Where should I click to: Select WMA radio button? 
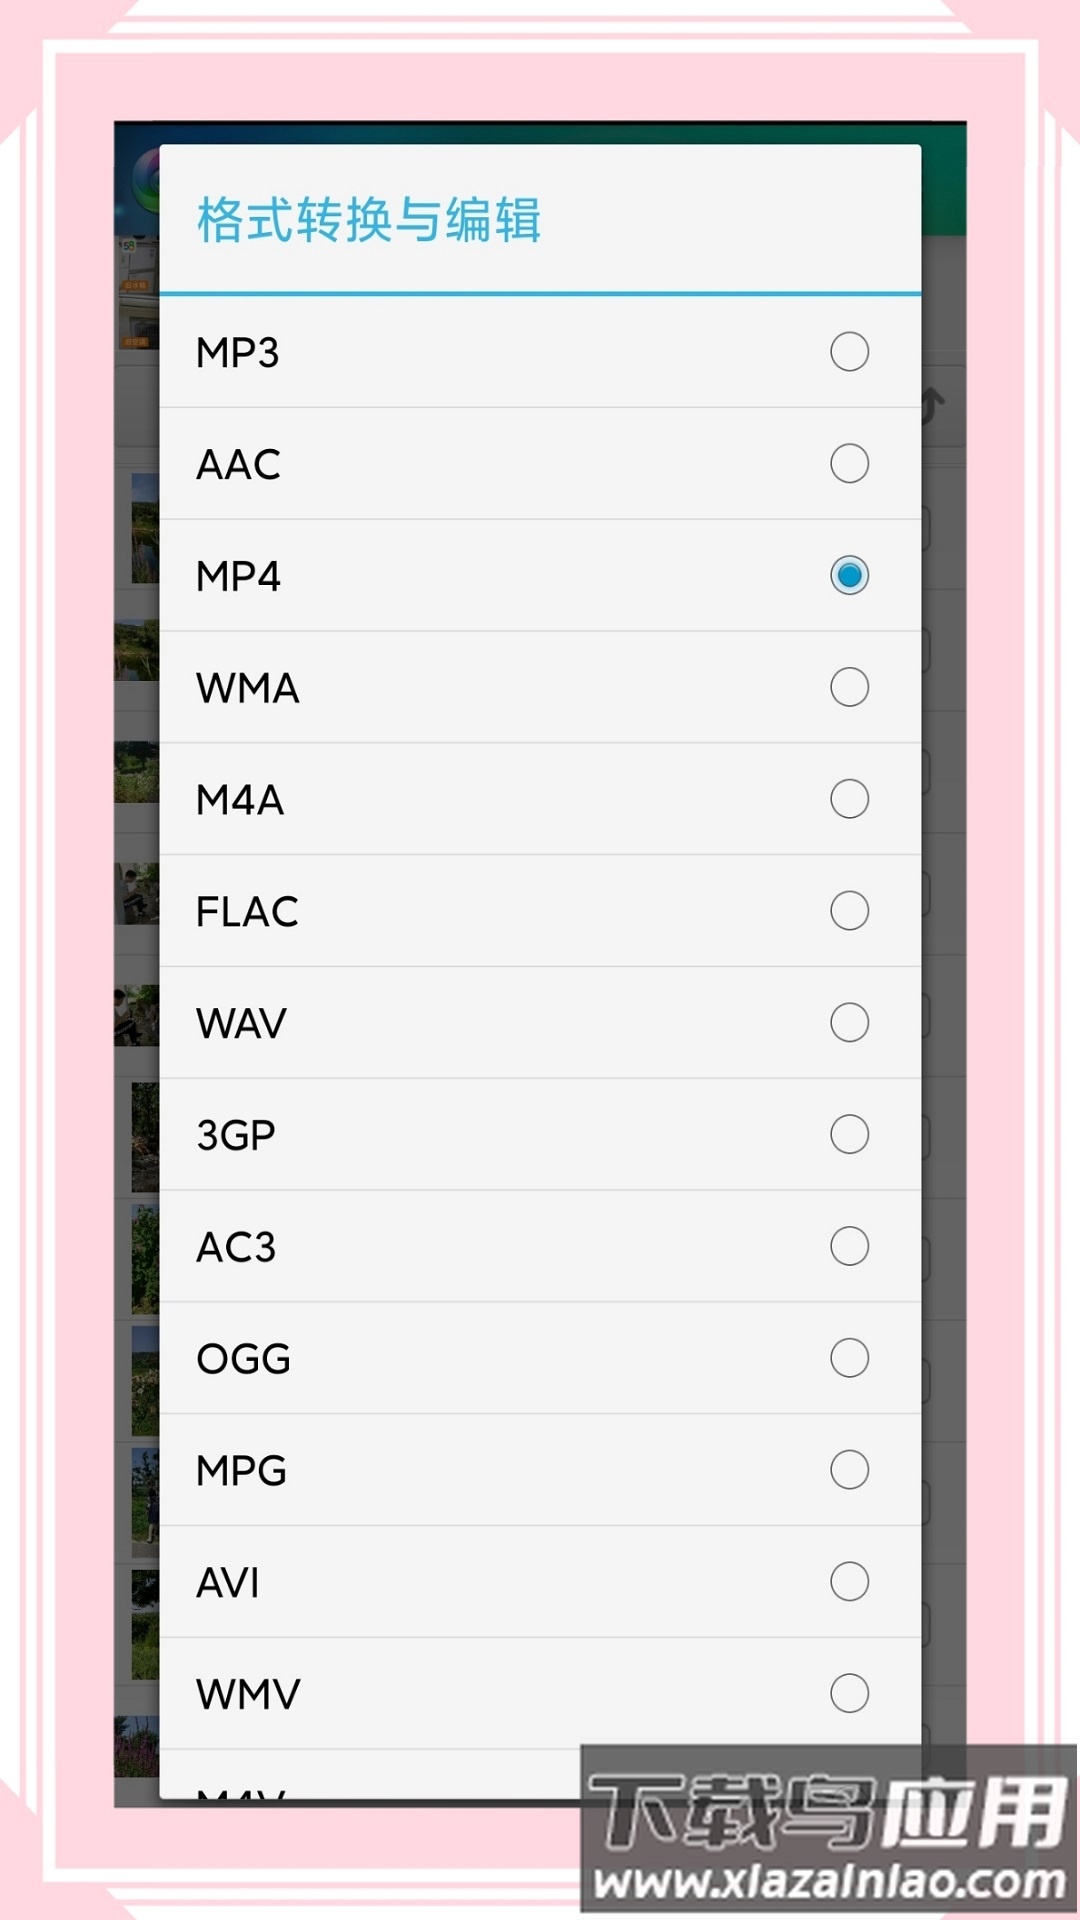click(849, 688)
